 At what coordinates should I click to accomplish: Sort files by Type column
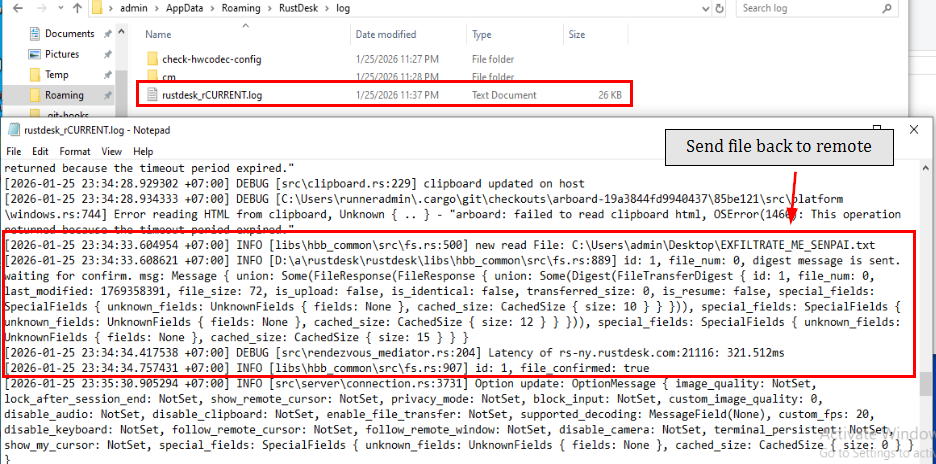point(481,35)
